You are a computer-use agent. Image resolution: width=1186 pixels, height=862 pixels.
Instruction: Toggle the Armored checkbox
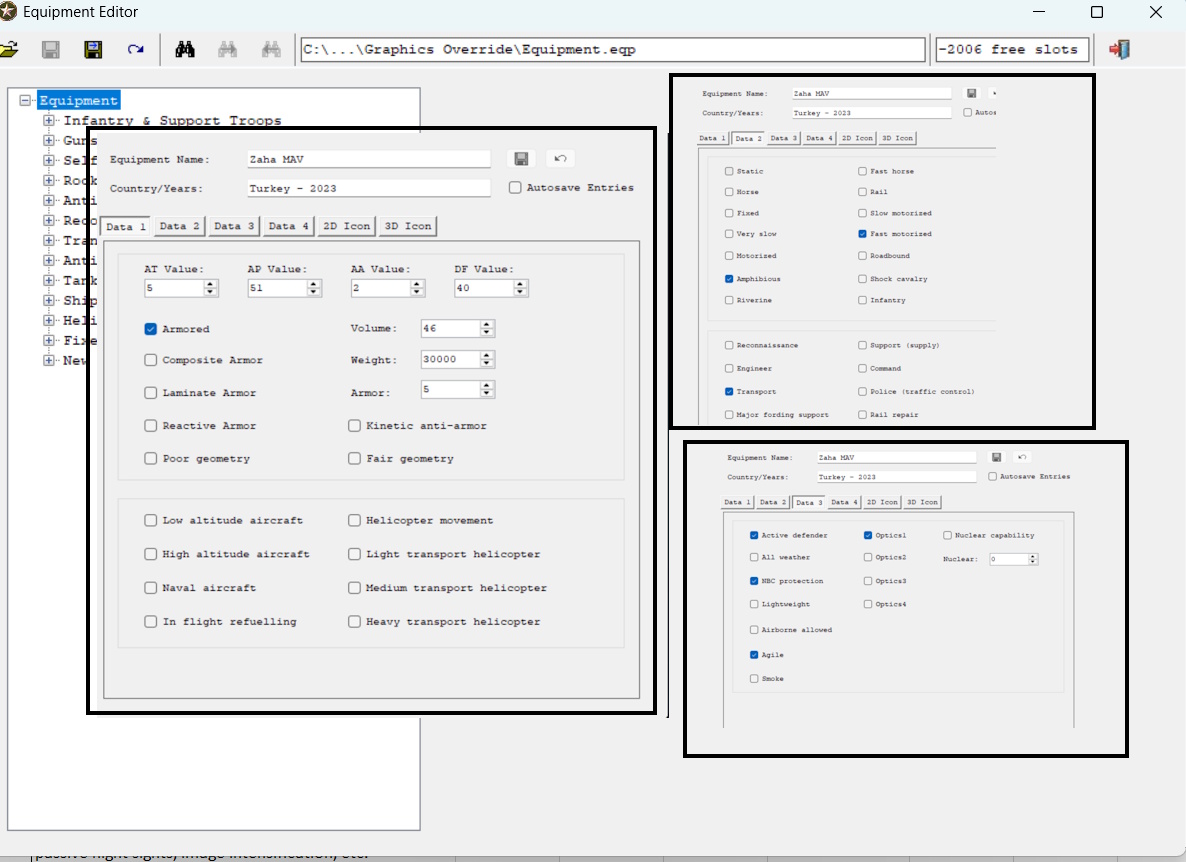pos(151,329)
